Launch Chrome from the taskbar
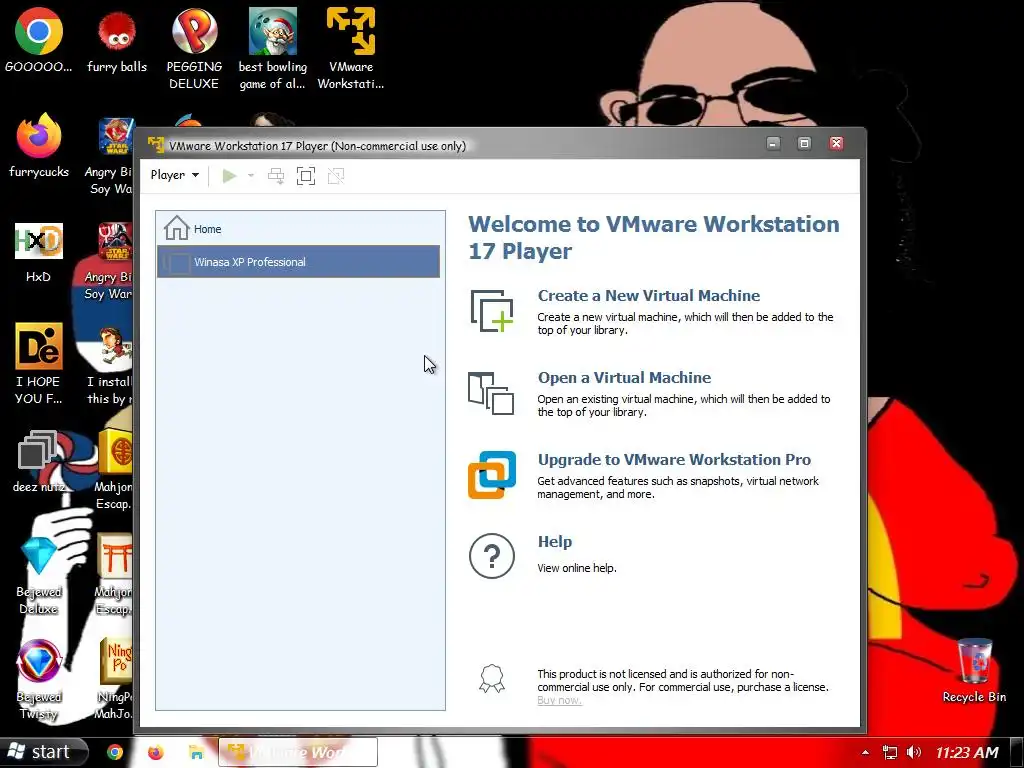Viewport: 1024px width, 768px height. (116, 752)
